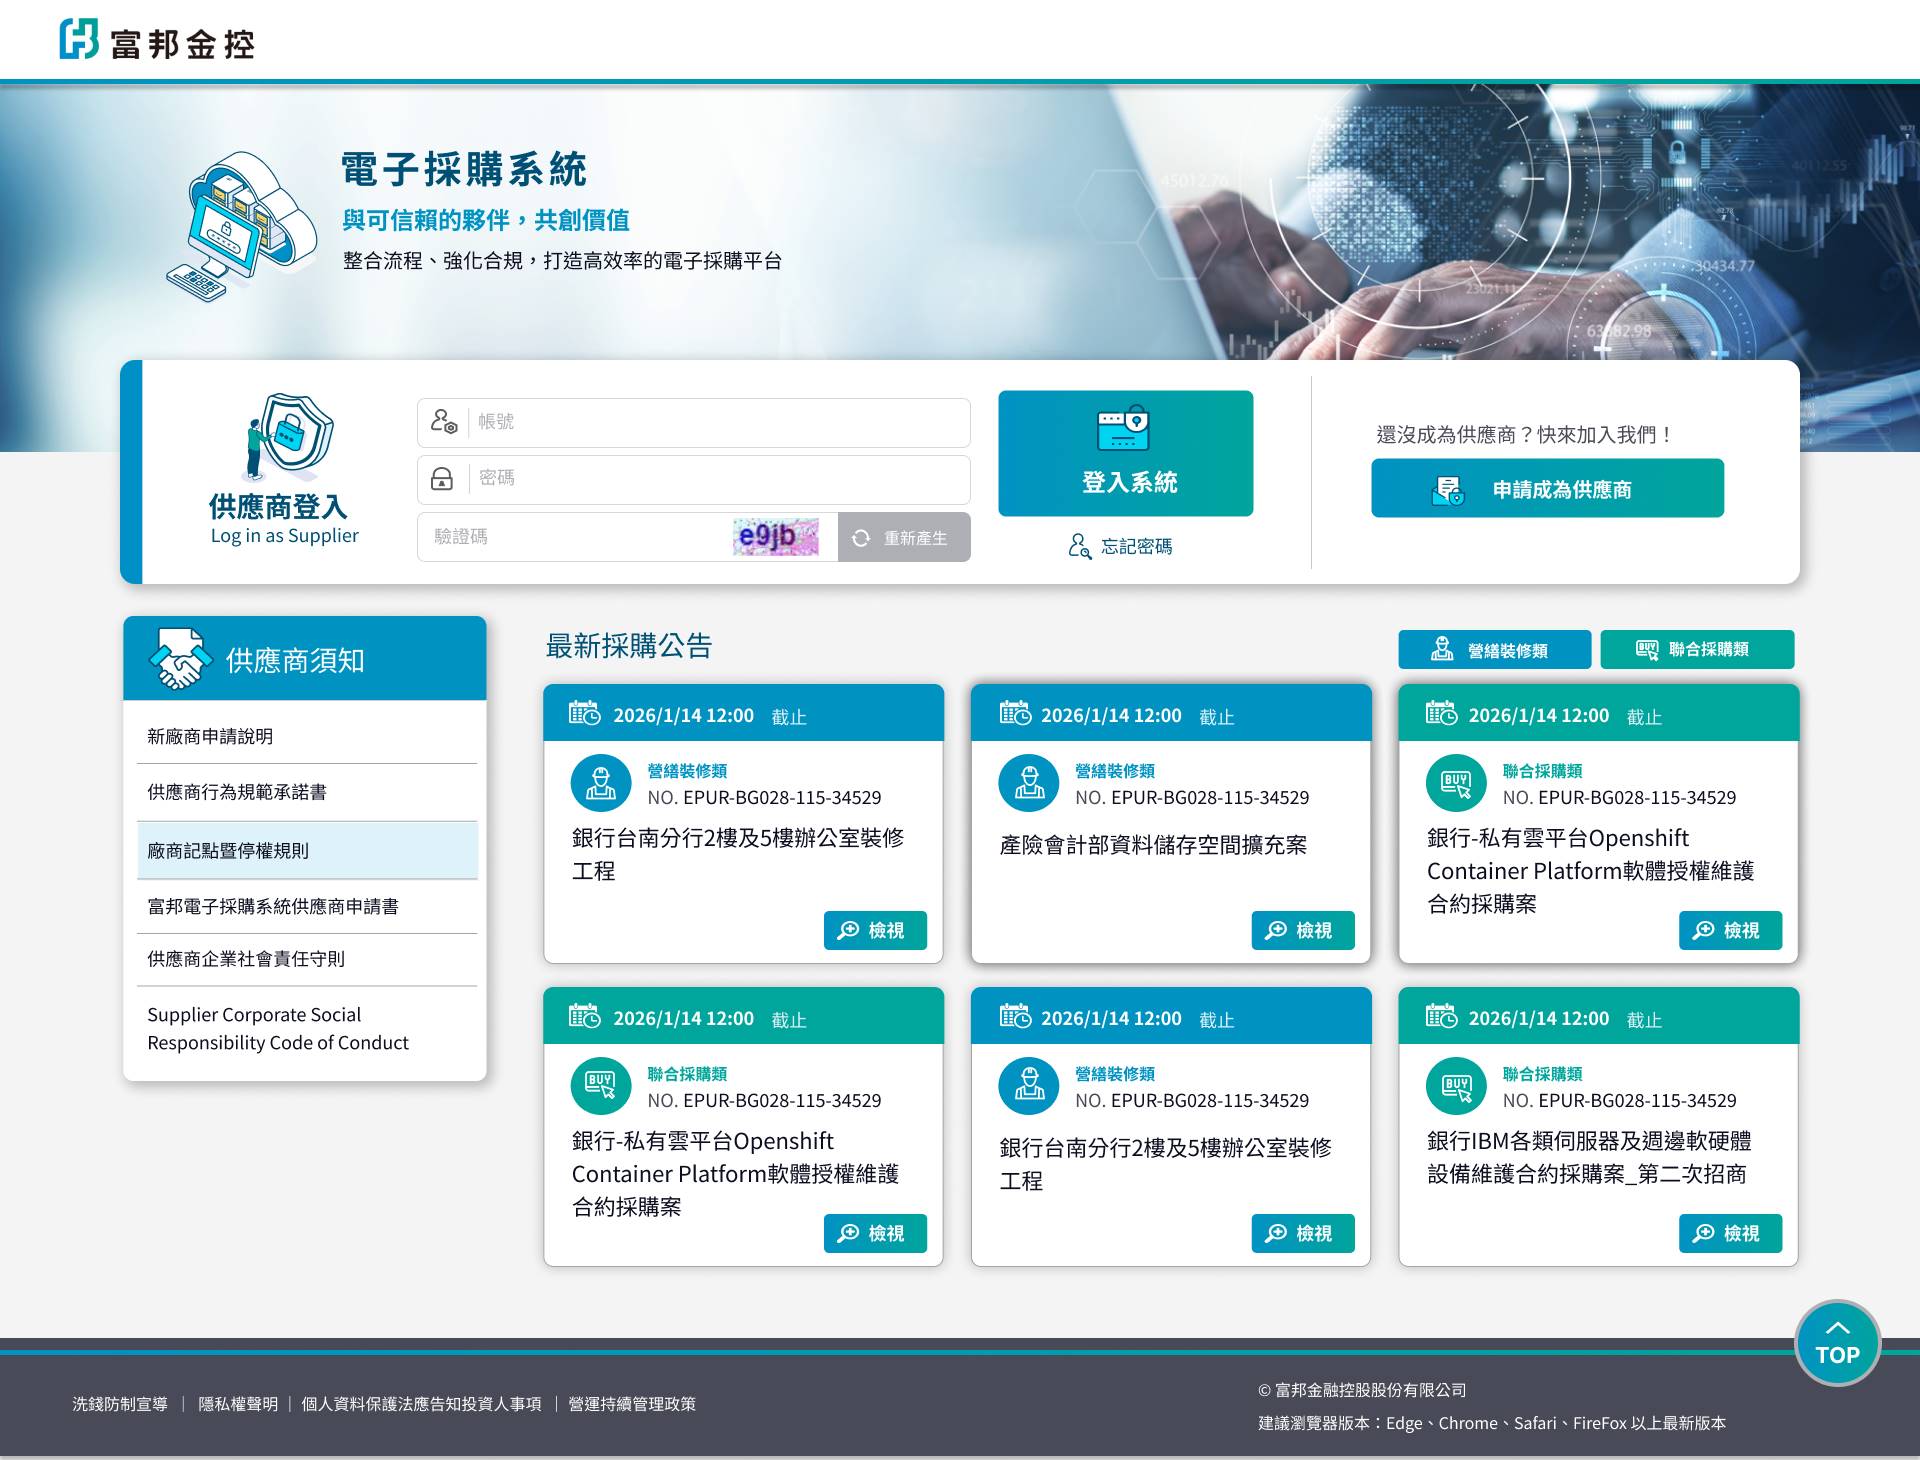Filter announcements by 營繕裝修類

(1494, 649)
